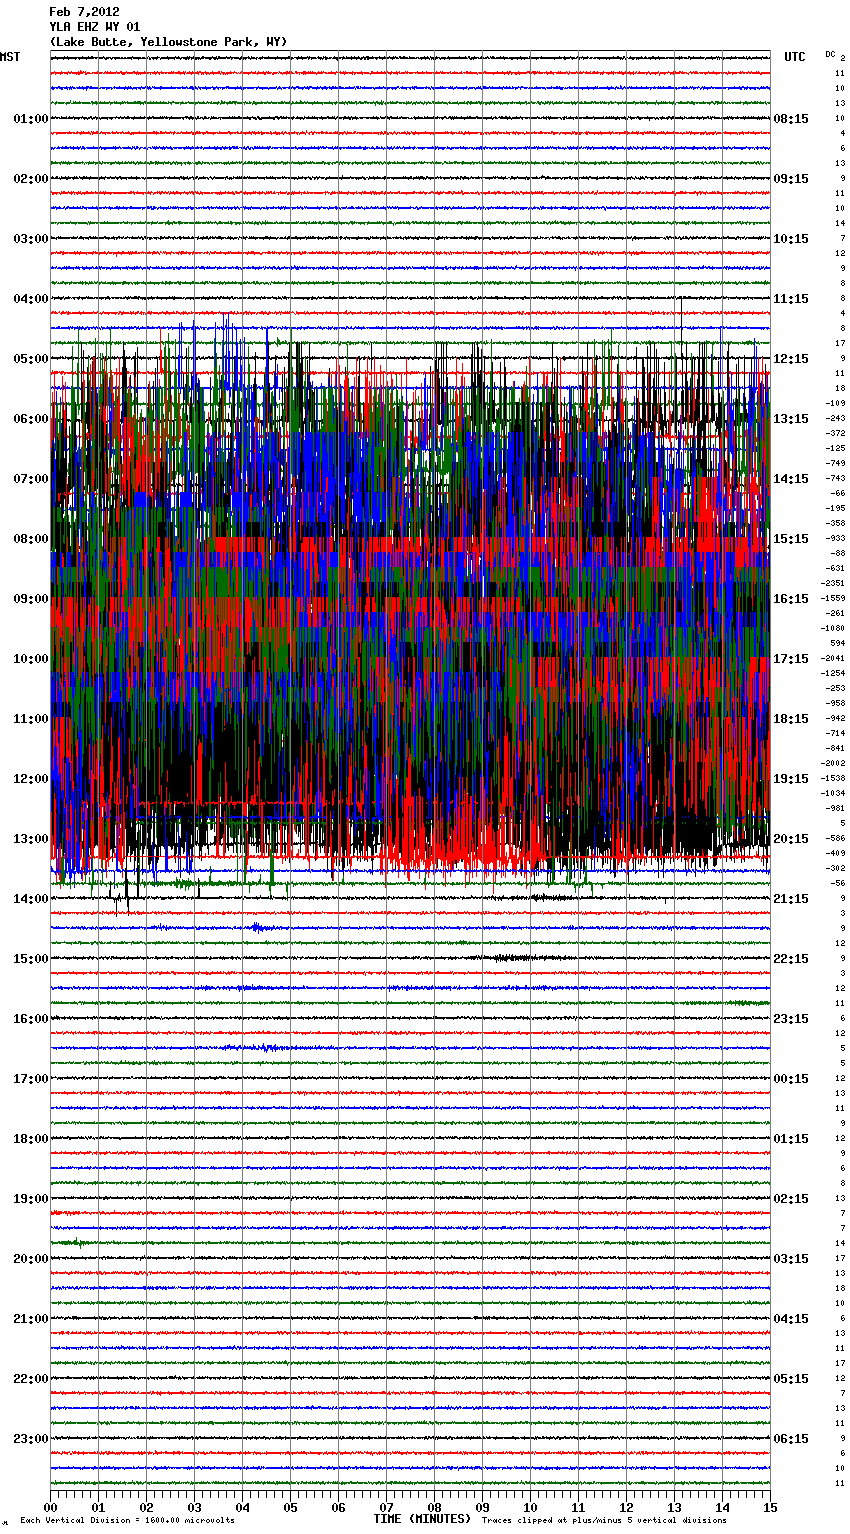Click the 09:15 UTC time label
The height and width of the screenshot is (1534, 850).
pyautogui.click(x=791, y=179)
